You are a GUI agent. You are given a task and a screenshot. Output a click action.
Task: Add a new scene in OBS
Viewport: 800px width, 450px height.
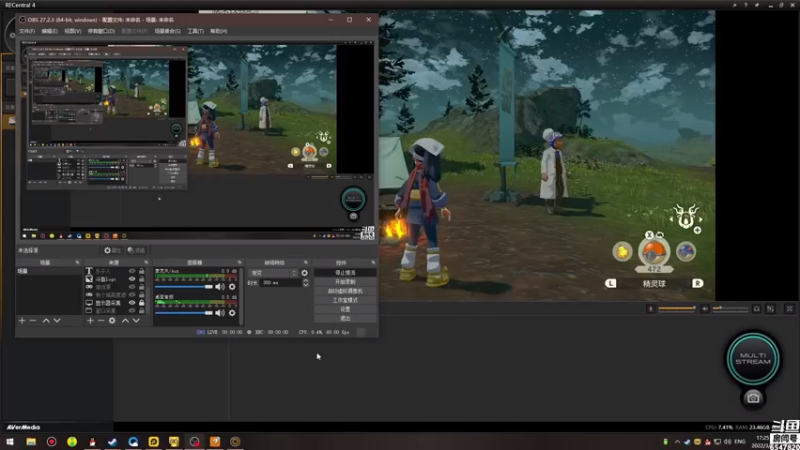coord(22,320)
